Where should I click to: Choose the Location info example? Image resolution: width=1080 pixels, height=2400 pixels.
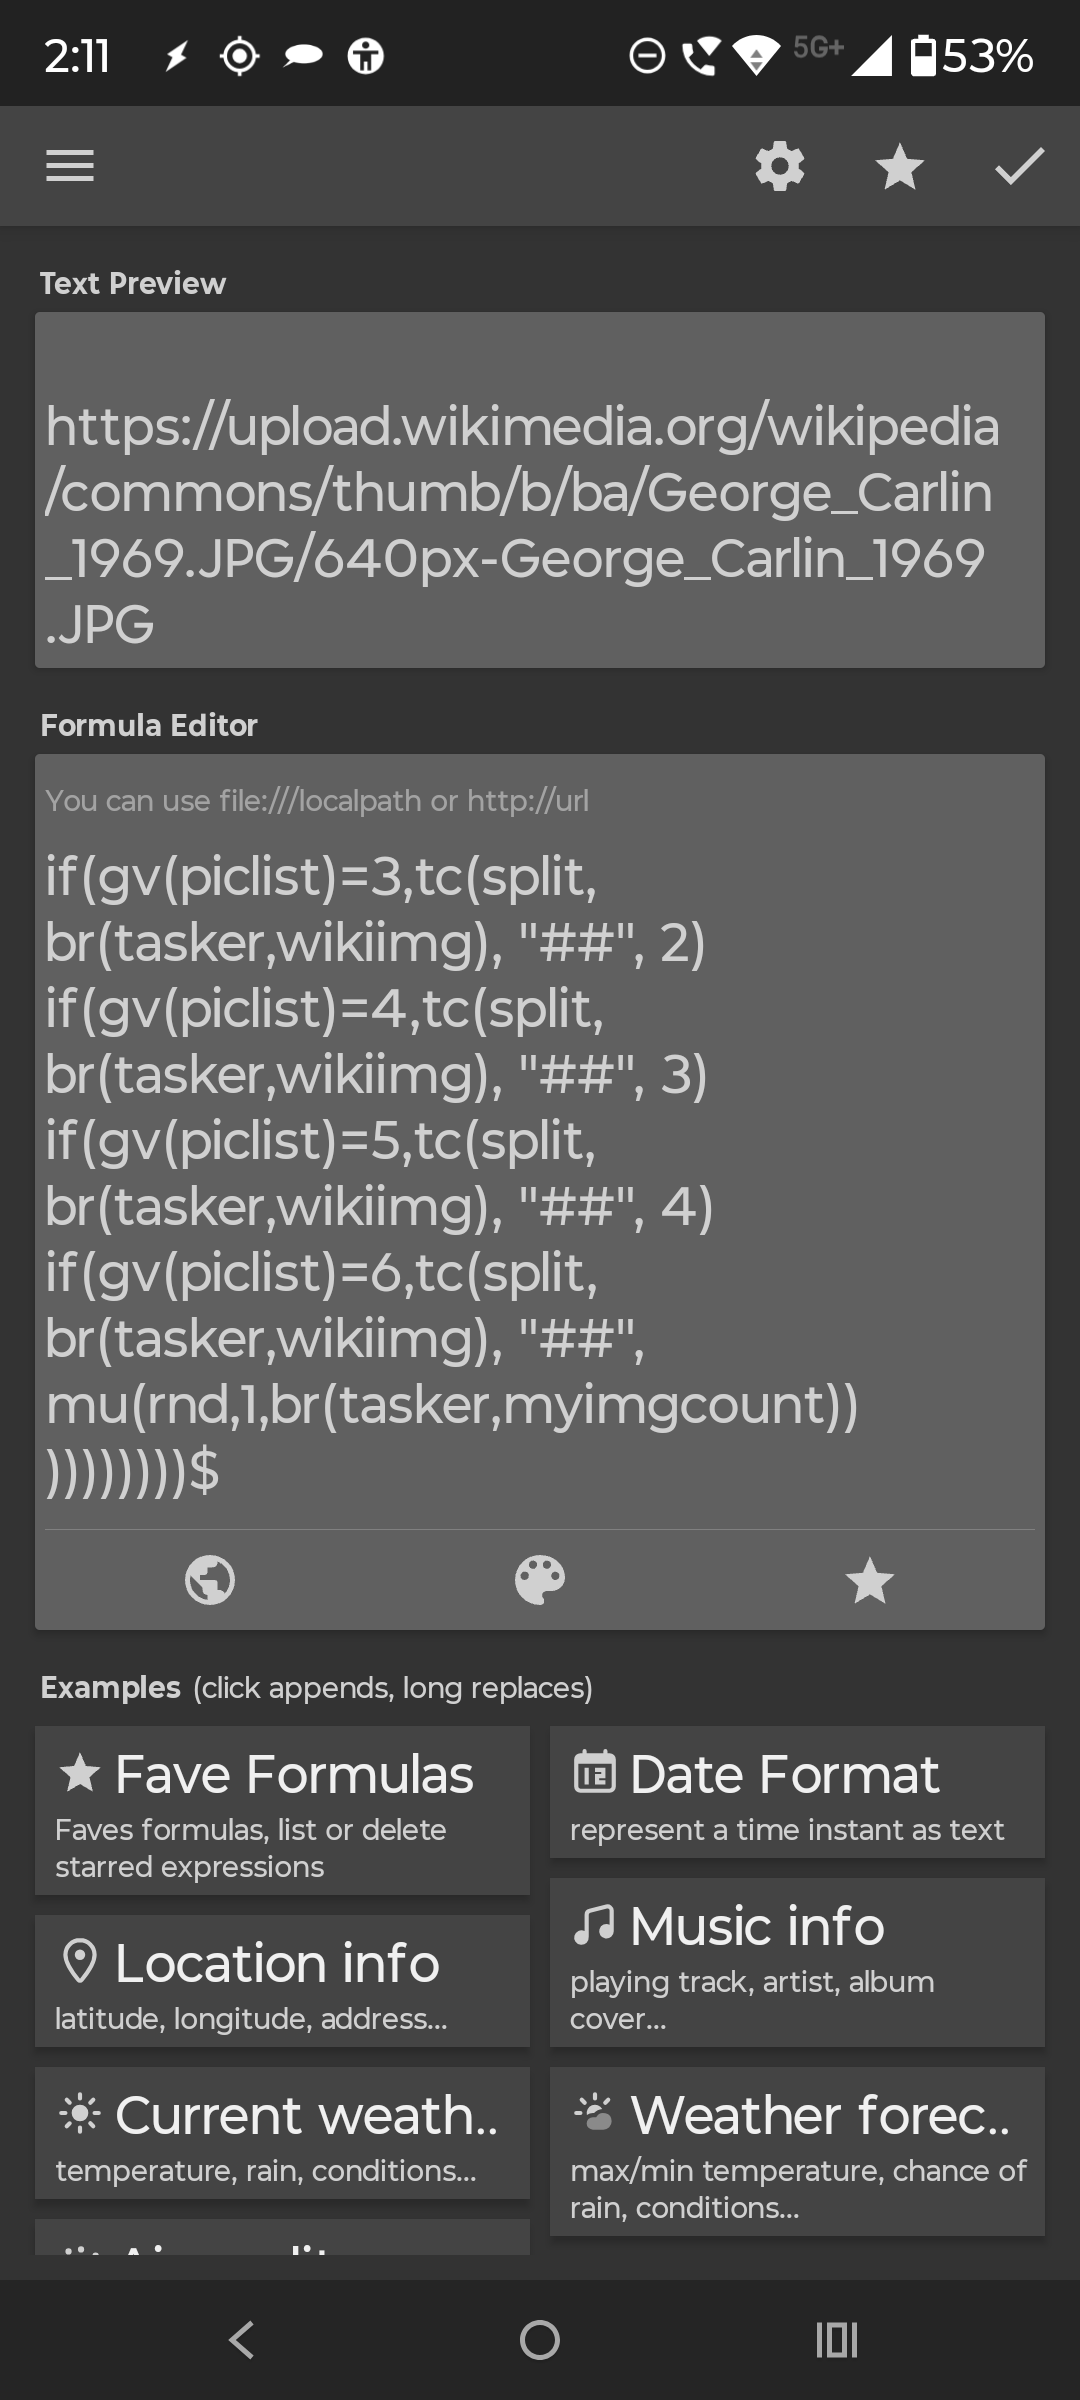(282, 1981)
